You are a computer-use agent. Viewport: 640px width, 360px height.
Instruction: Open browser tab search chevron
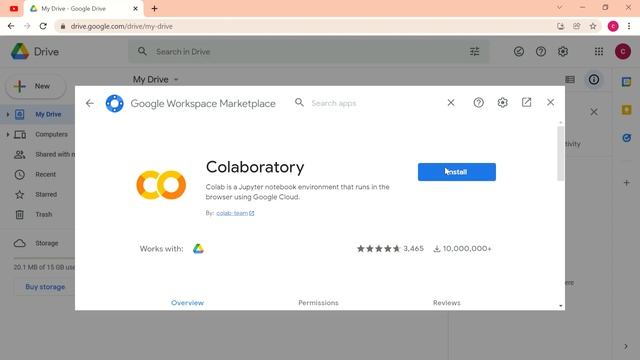click(x=560, y=7)
